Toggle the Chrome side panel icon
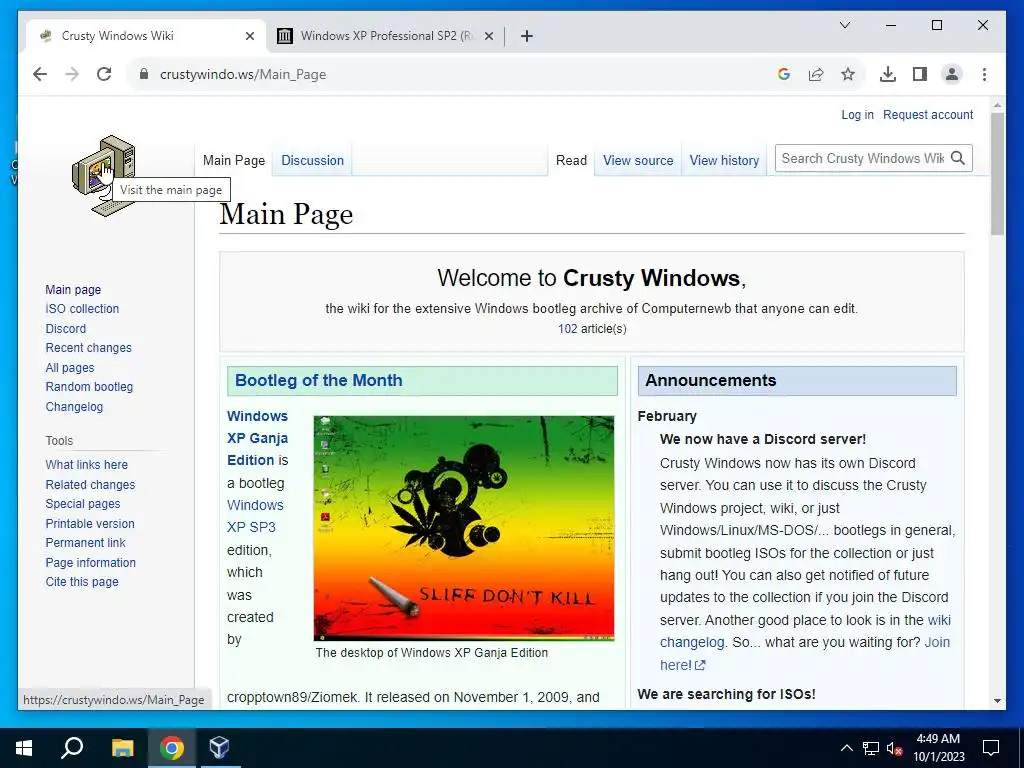Image resolution: width=1024 pixels, height=768 pixels. point(920,74)
